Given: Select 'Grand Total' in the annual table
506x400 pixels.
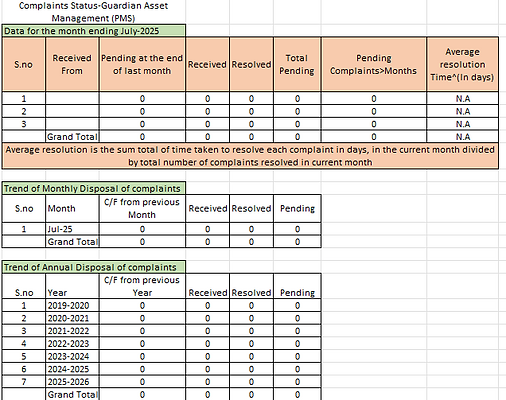Looking at the screenshot, I should pos(72,394).
